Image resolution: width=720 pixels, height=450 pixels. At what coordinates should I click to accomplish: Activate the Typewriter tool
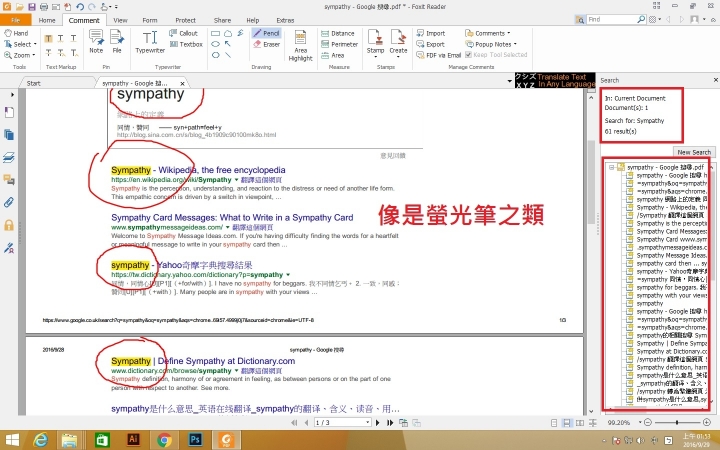(x=150, y=42)
